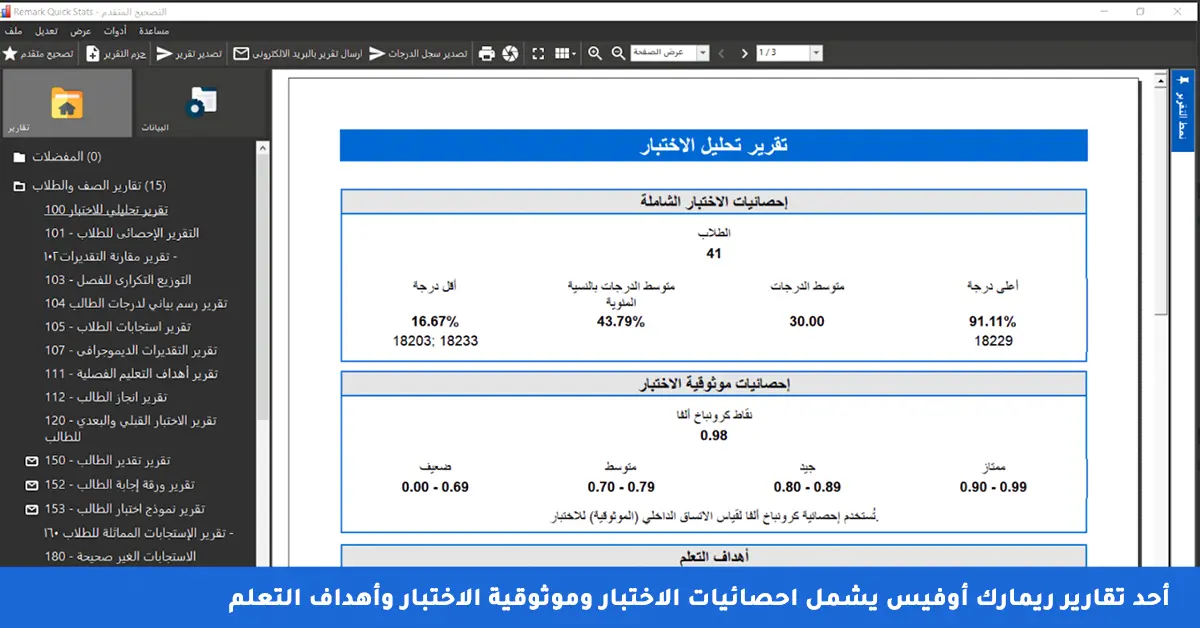Click the envelope icon beside report 153

(x=31, y=509)
